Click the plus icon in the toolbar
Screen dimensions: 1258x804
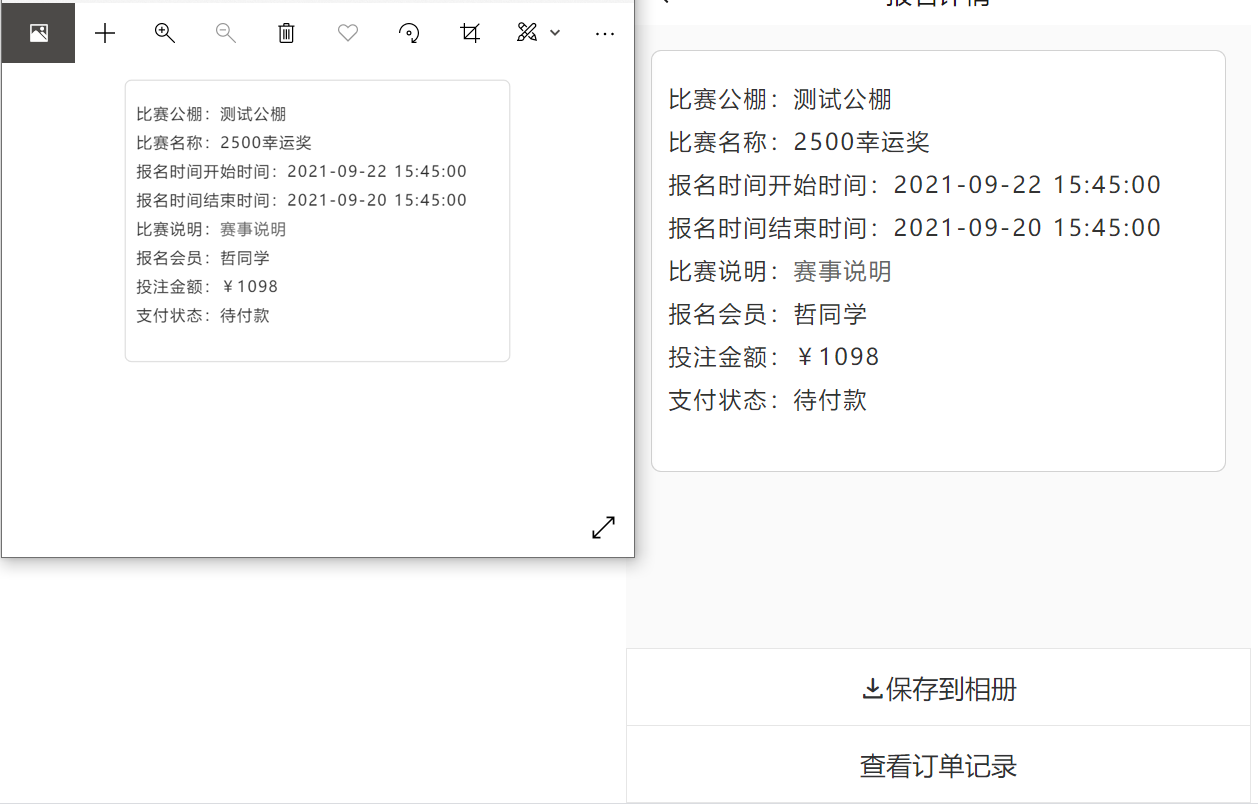(x=104, y=32)
